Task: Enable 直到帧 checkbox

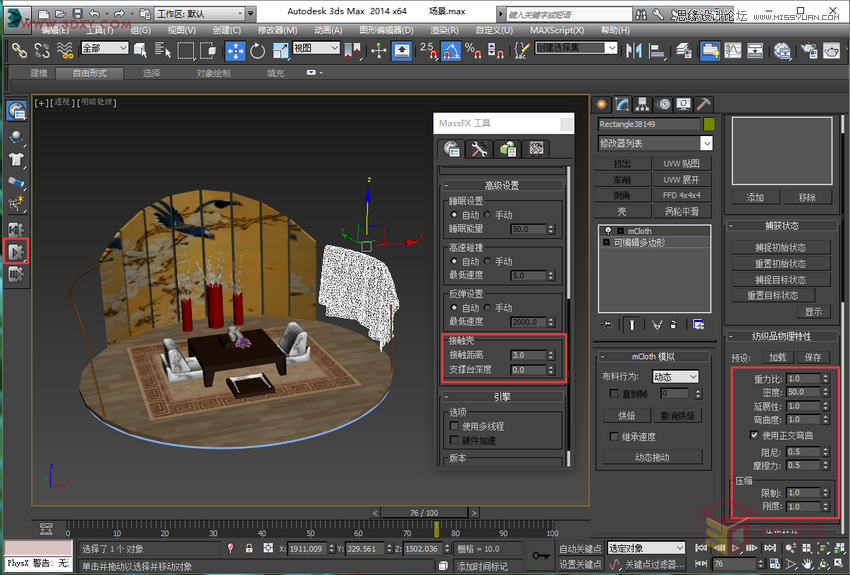Action: click(x=614, y=393)
